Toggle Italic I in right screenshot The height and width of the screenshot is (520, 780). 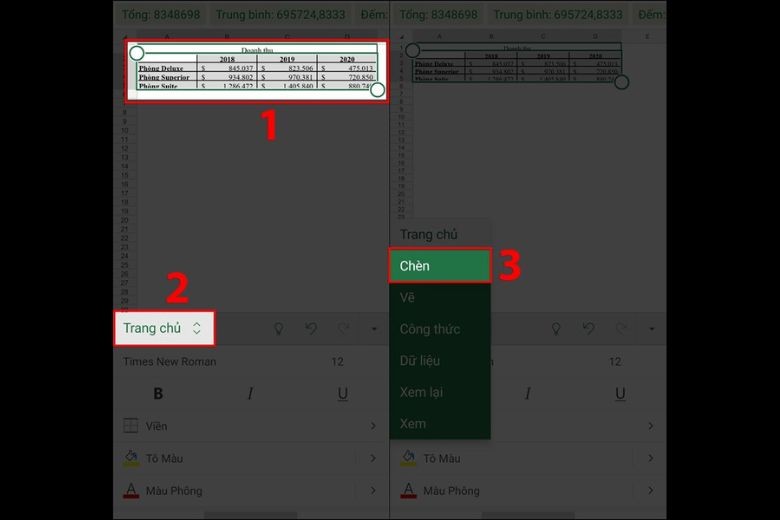pyautogui.click(x=528, y=394)
